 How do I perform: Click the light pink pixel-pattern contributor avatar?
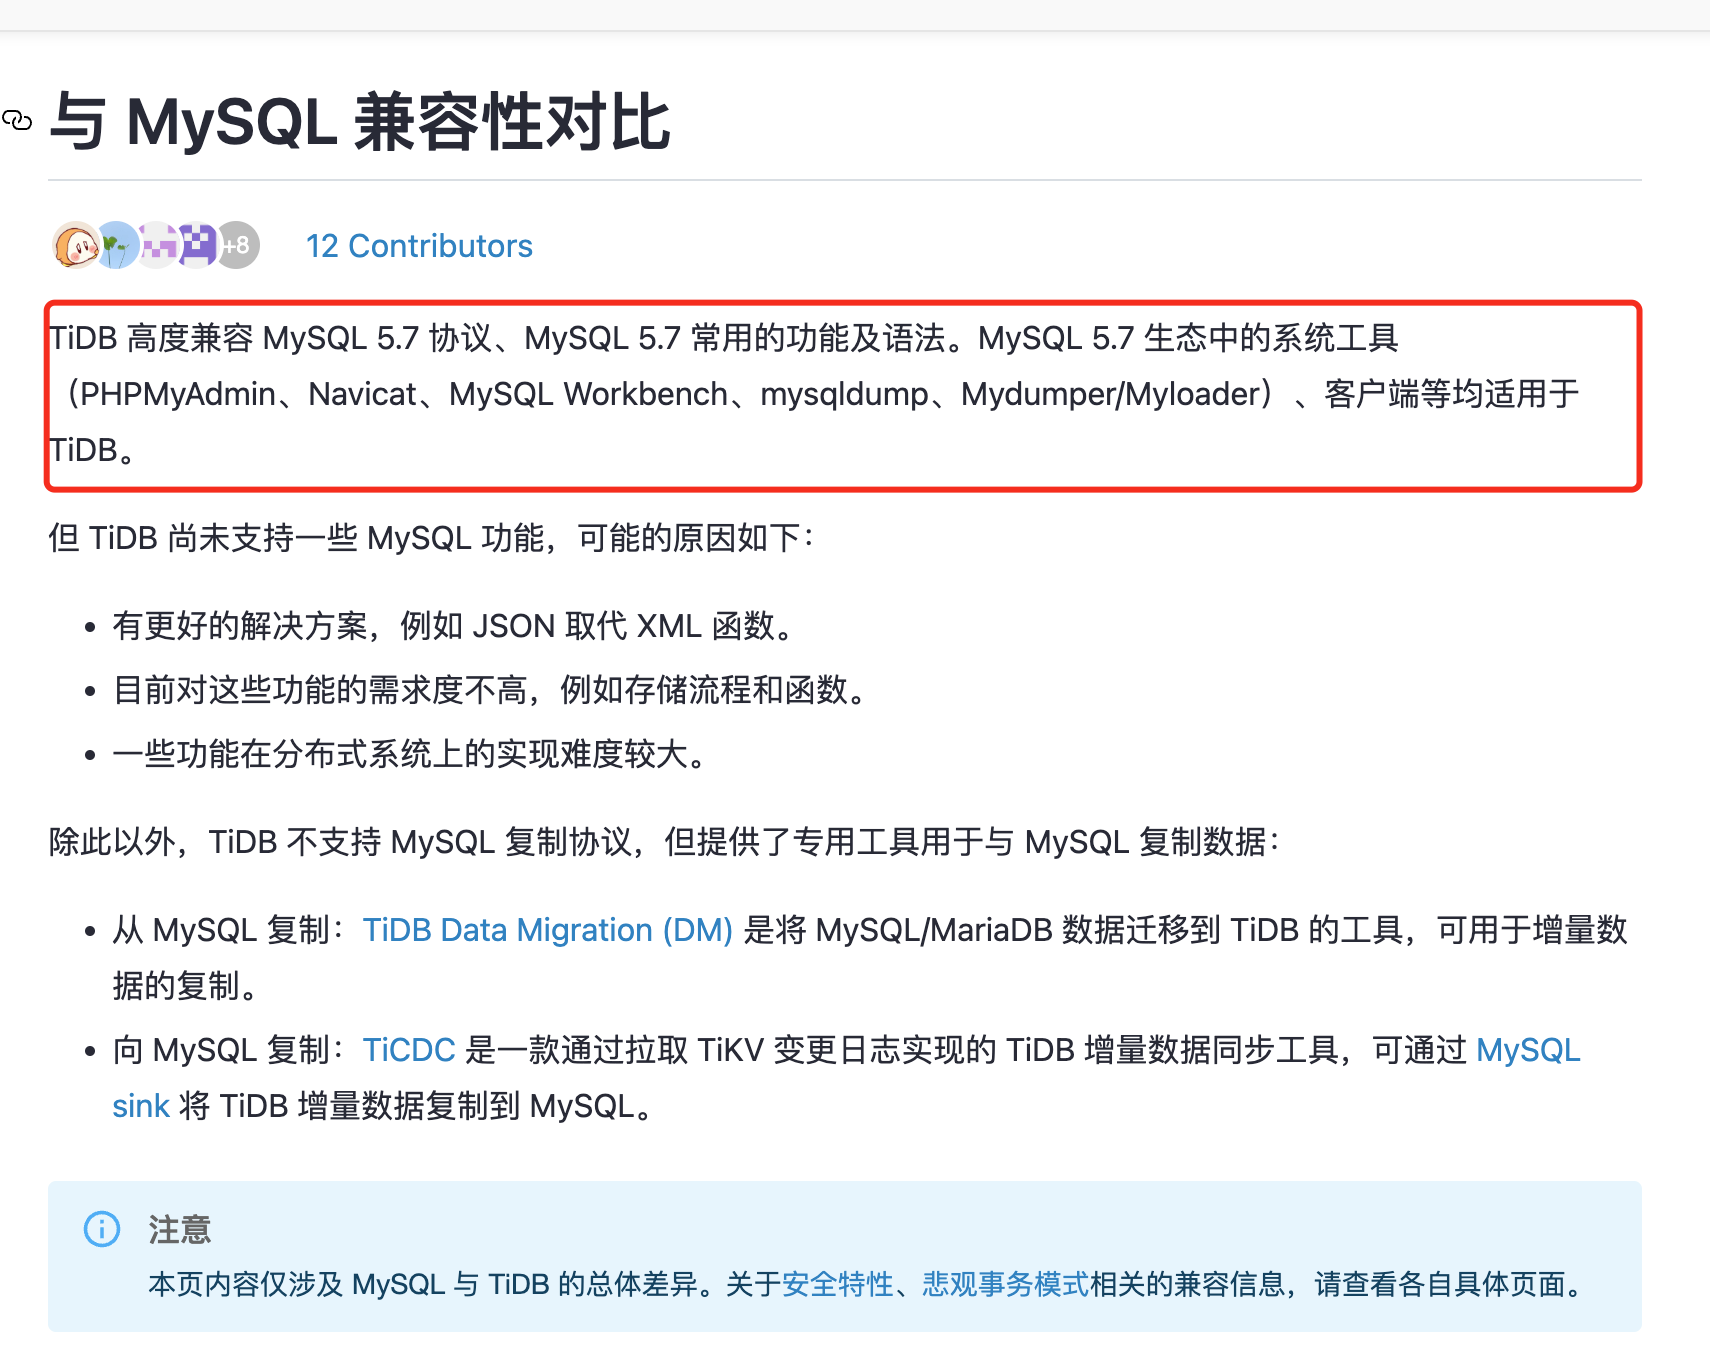coord(156,245)
